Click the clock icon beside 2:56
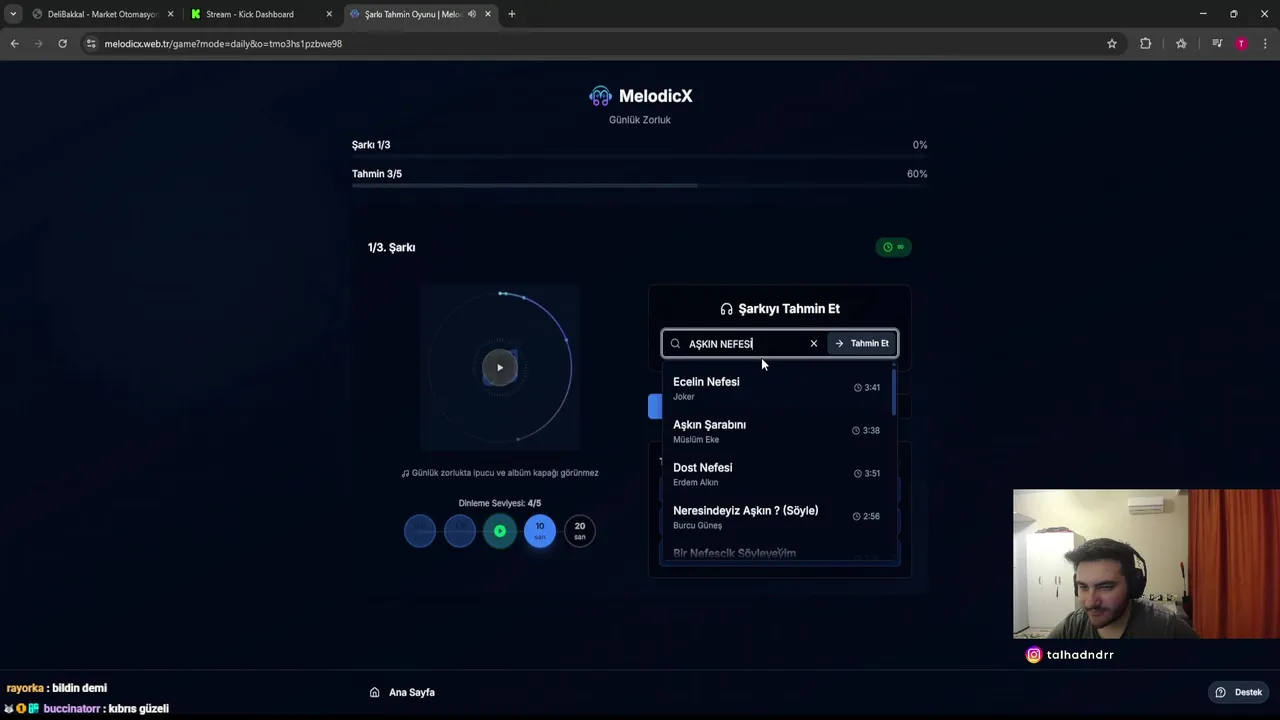The image size is (1280, 720). tap(856, 517)
